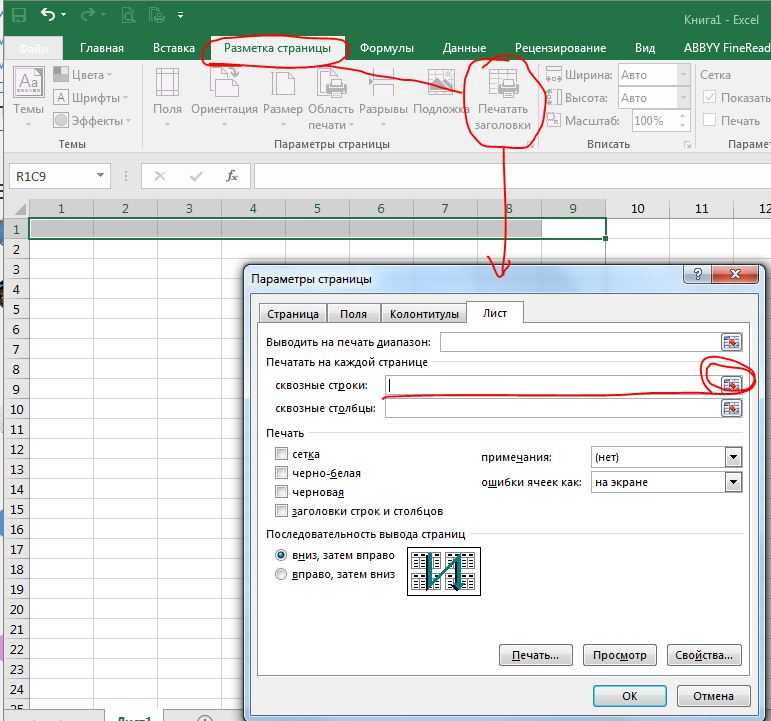Click the formula bar enter checkmark icon
Image resolution: width=771 pixels, height=721 pixels.
[x=196, y=176]
